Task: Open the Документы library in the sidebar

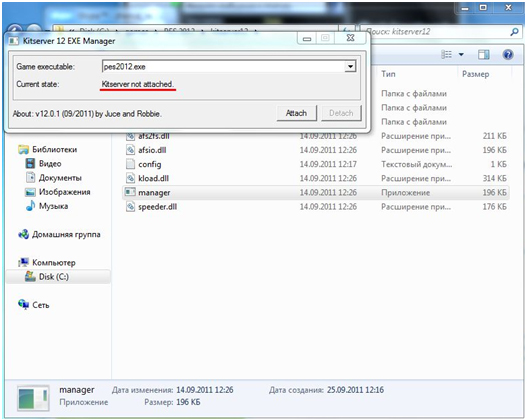Action: (60, 178)
